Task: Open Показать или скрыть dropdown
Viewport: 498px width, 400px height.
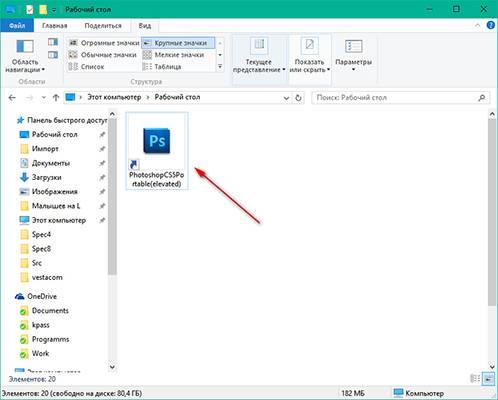Action: click(x=309, y=56)
